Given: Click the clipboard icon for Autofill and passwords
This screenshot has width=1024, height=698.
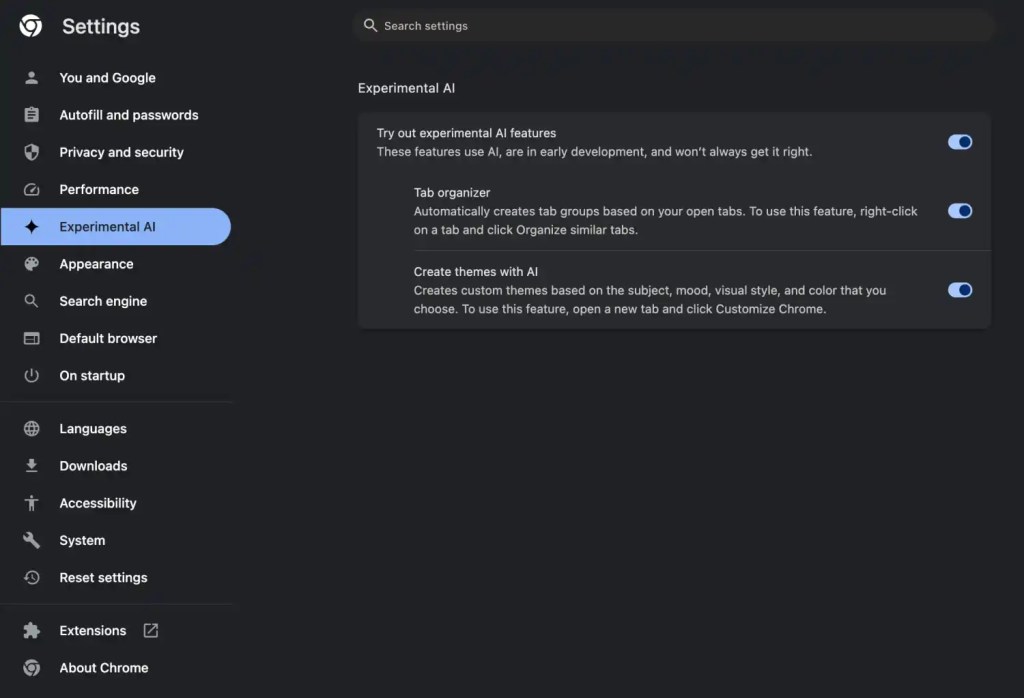Looking at the screenshot, I should tap(31, 115).
